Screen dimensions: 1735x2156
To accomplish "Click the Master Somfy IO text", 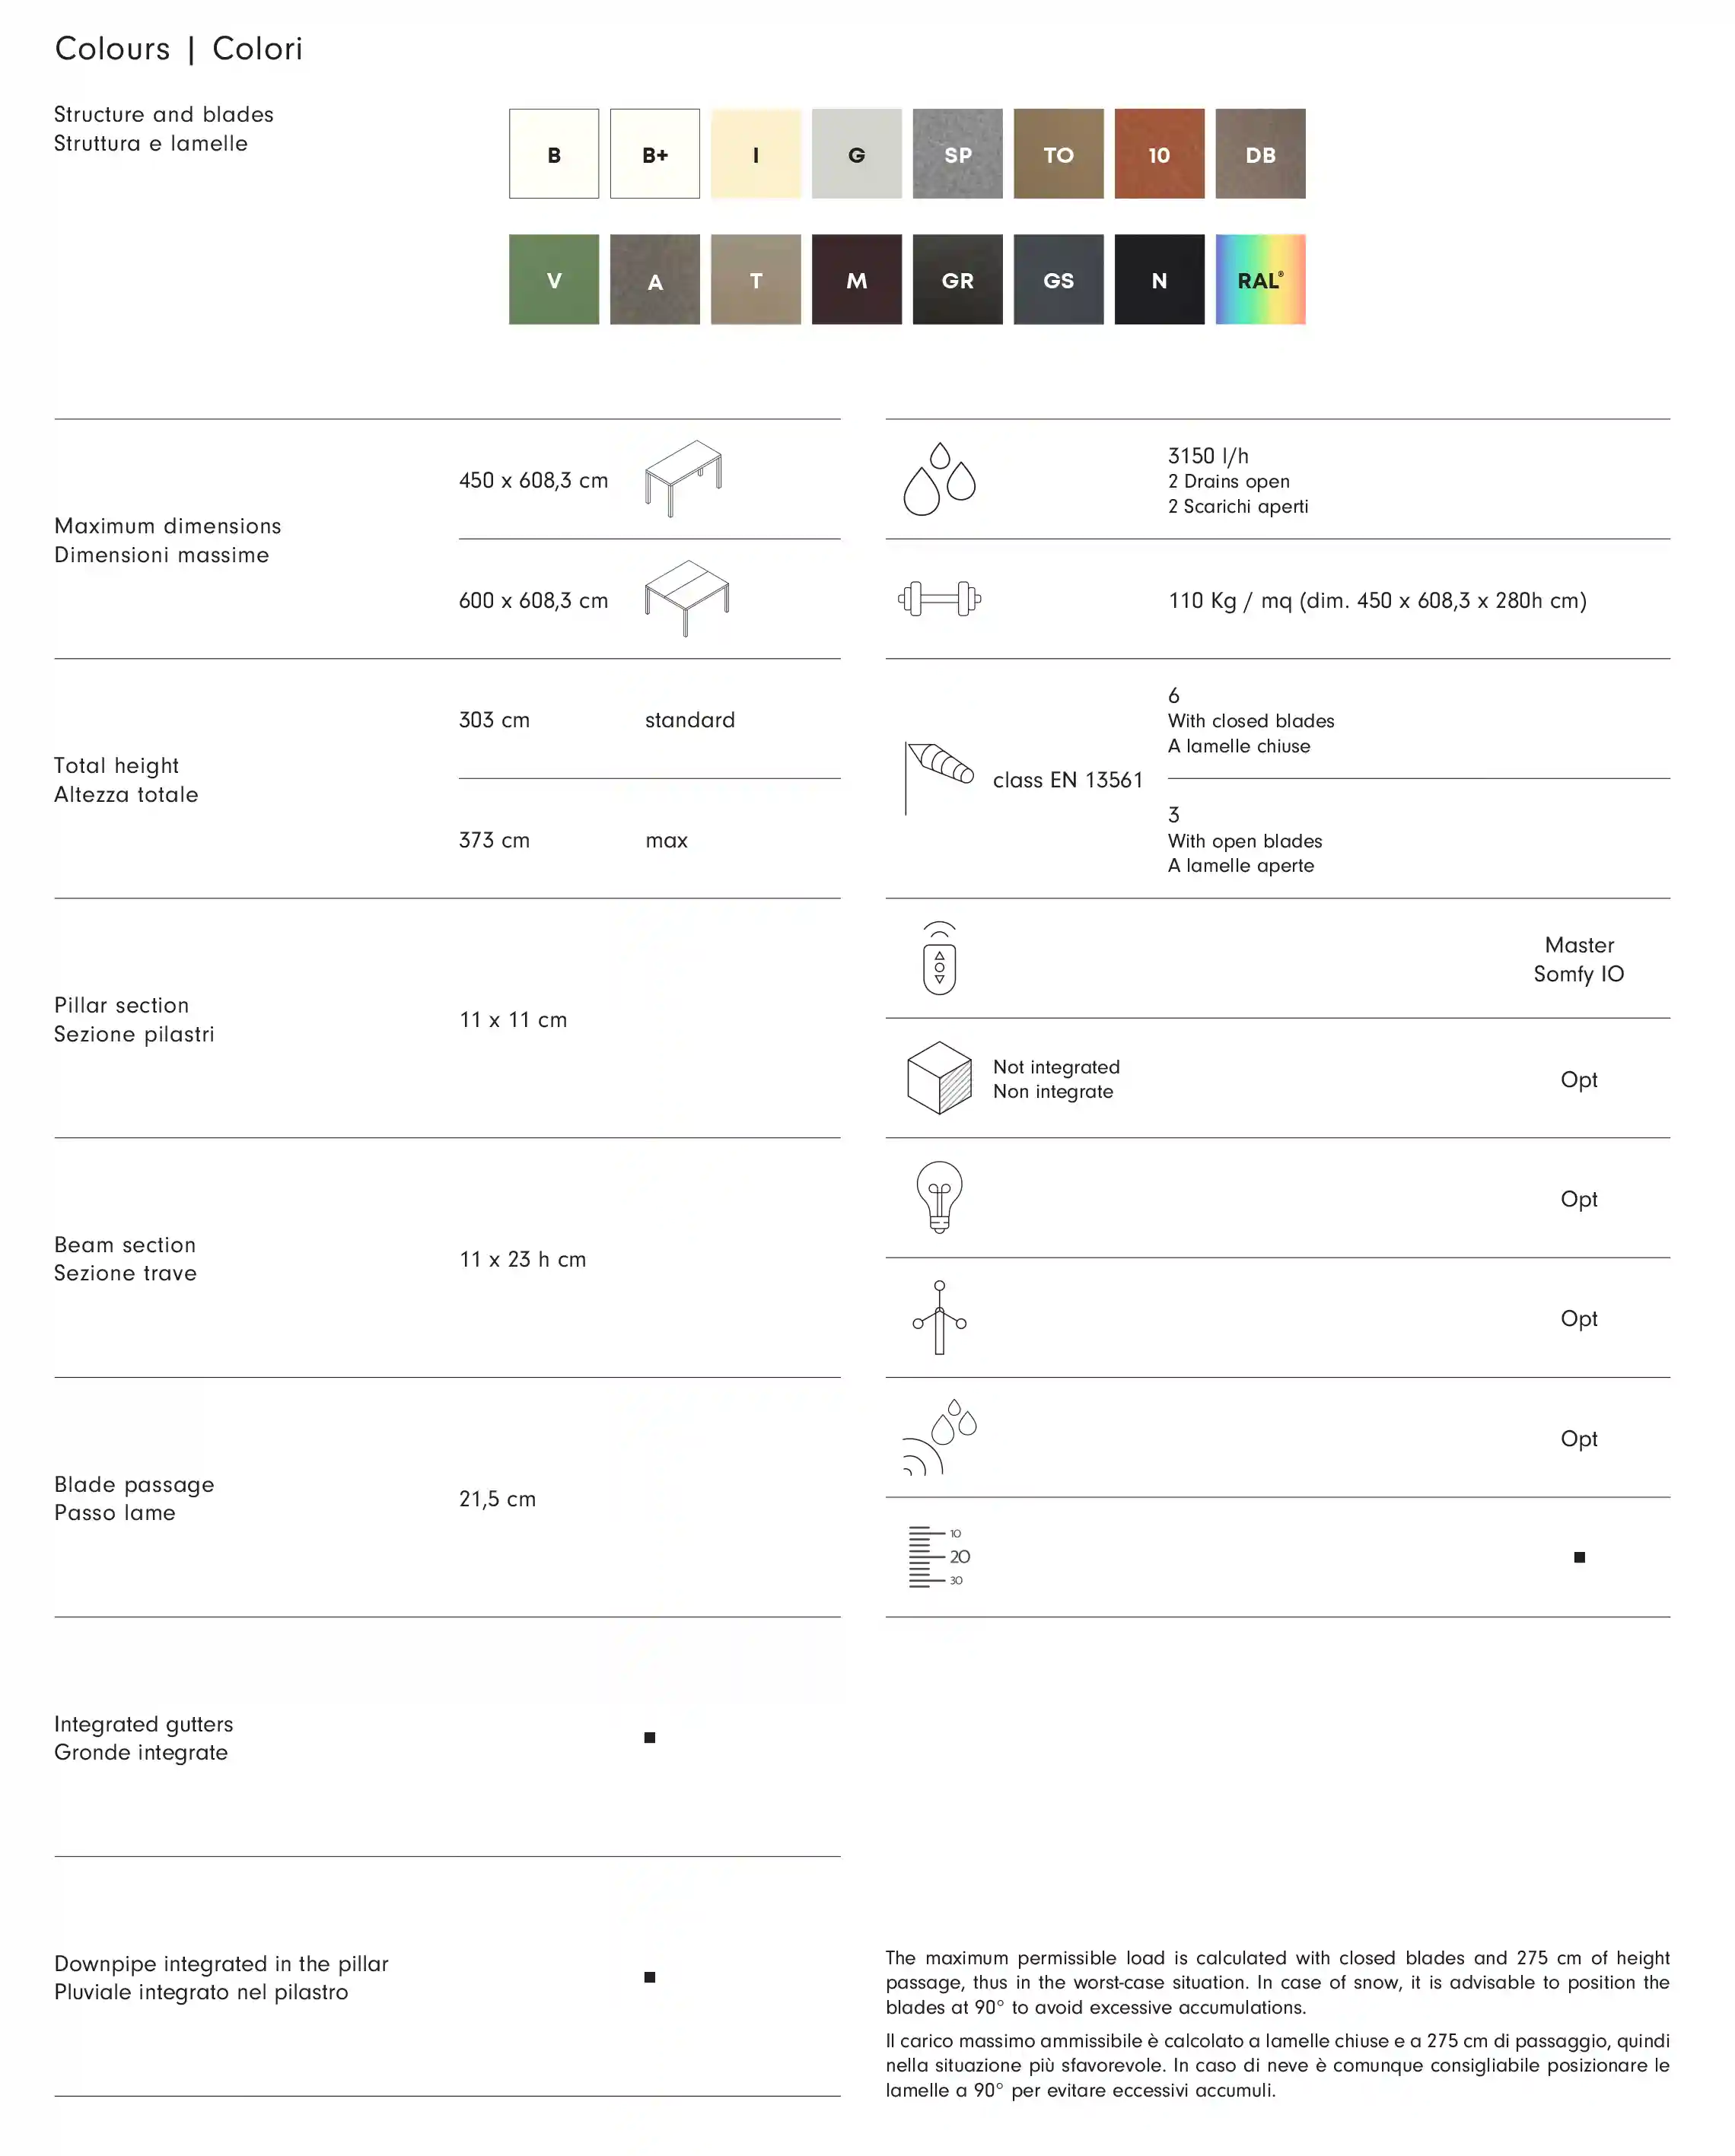I will 1578,959.
